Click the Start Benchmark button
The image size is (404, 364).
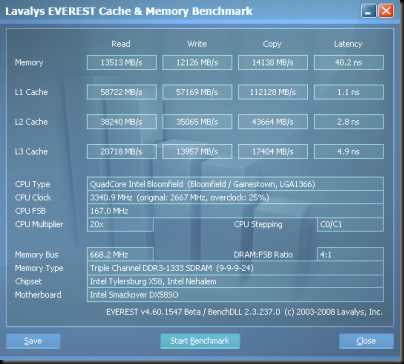(x=200, y=341)
